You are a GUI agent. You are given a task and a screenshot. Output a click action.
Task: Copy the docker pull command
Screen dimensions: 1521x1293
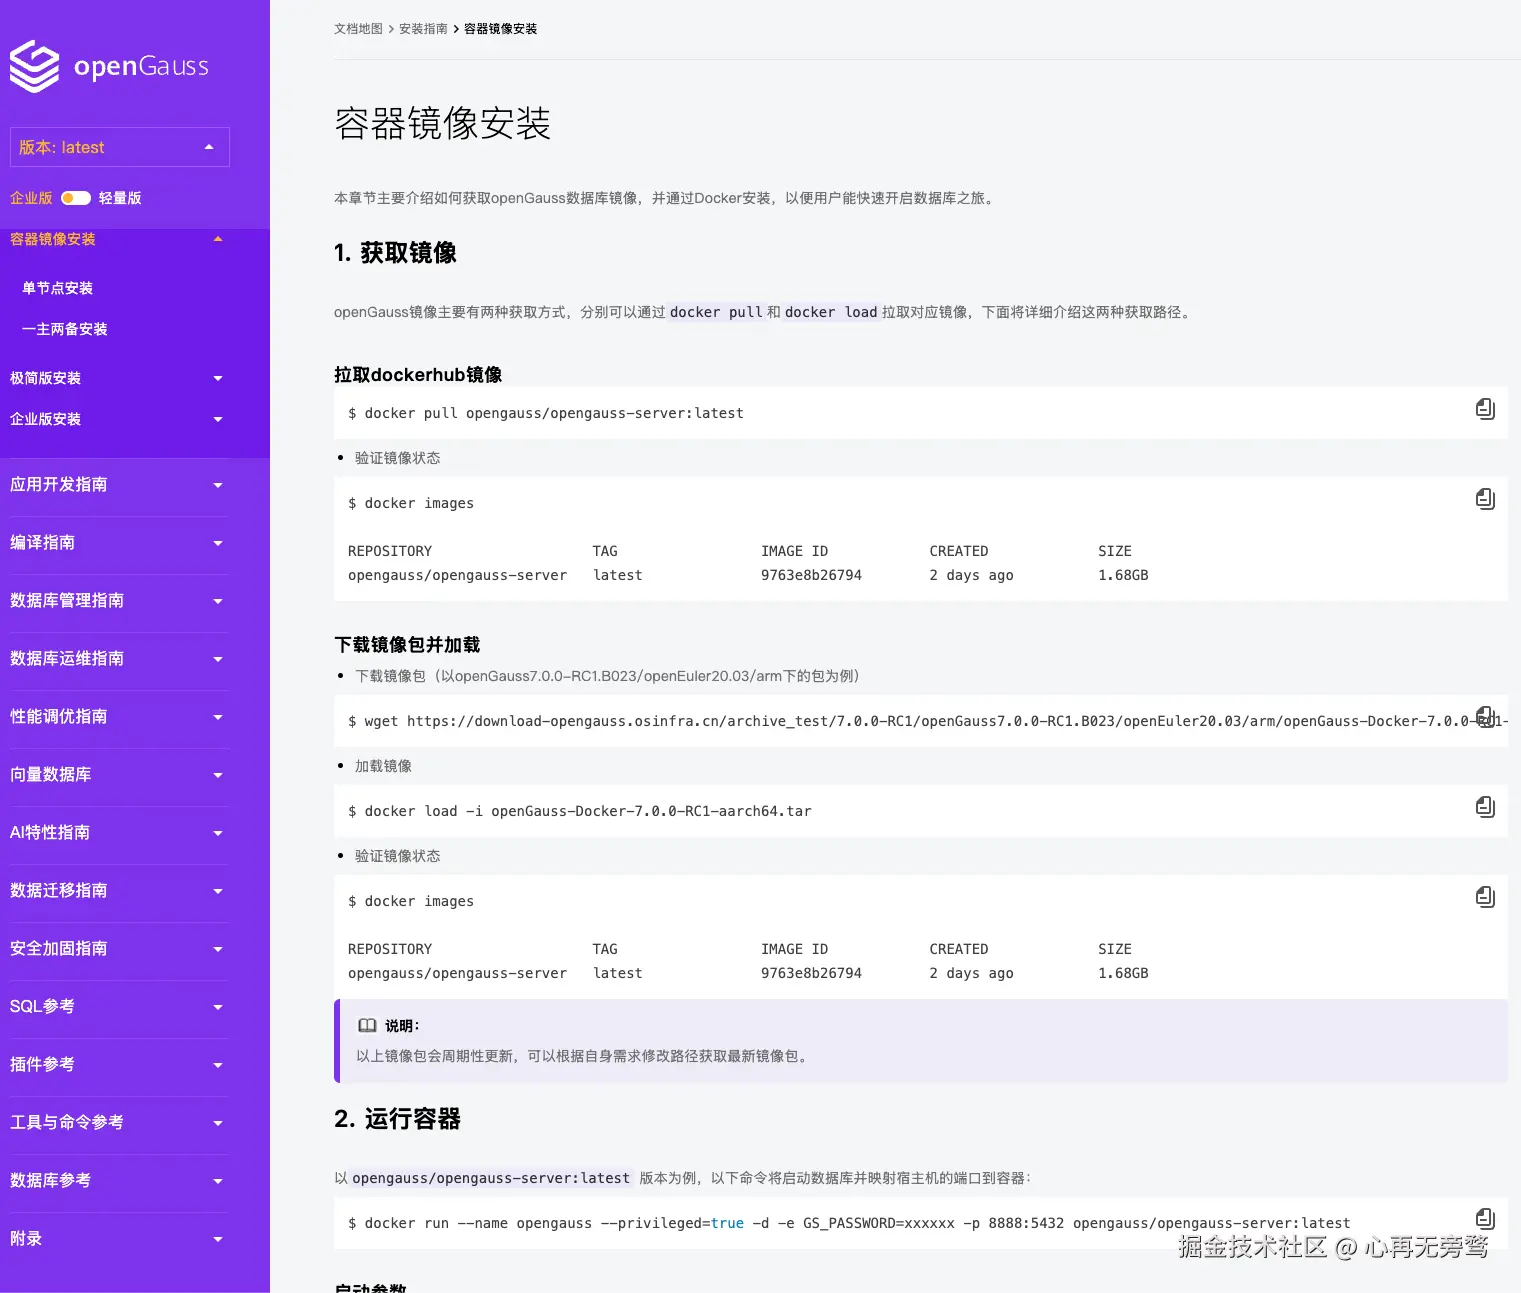1485,408
